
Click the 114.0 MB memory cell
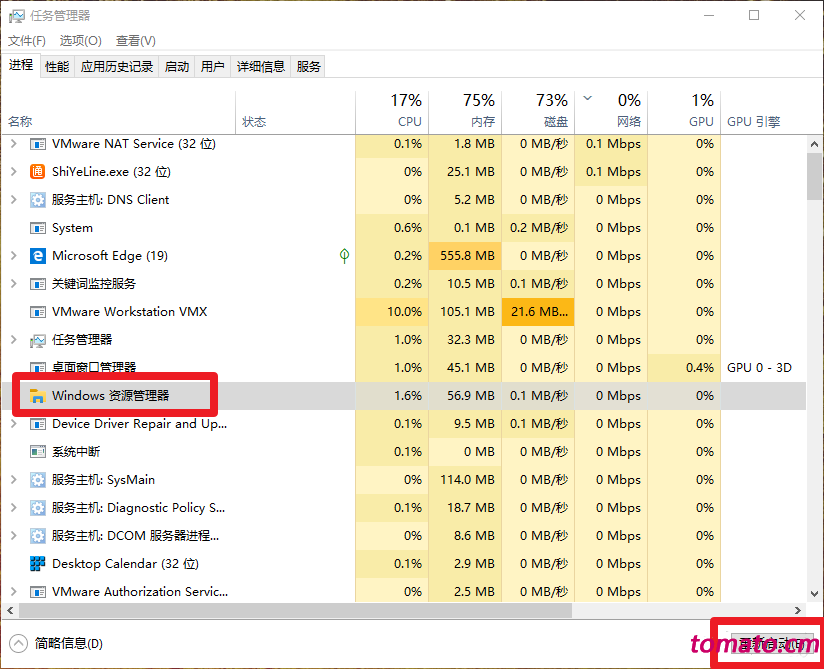click(465, 480)
